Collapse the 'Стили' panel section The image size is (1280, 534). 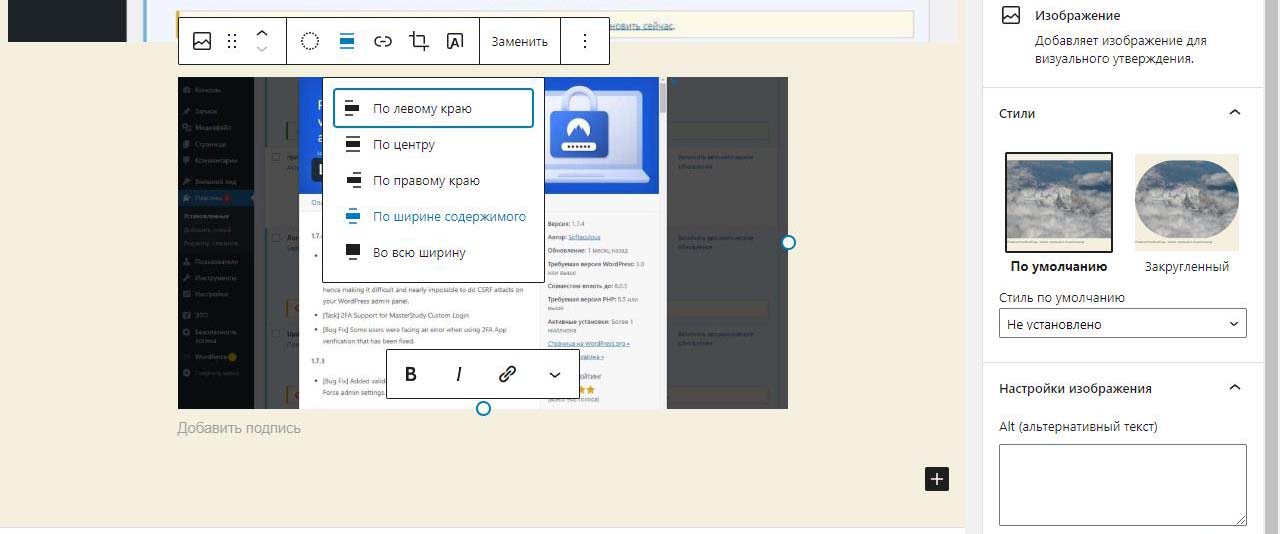[1234, 113]
